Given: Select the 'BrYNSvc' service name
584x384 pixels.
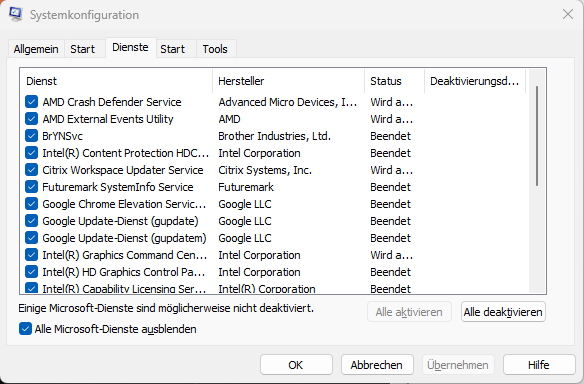Looking at the screenshot, I should click(x=63, y=136).
